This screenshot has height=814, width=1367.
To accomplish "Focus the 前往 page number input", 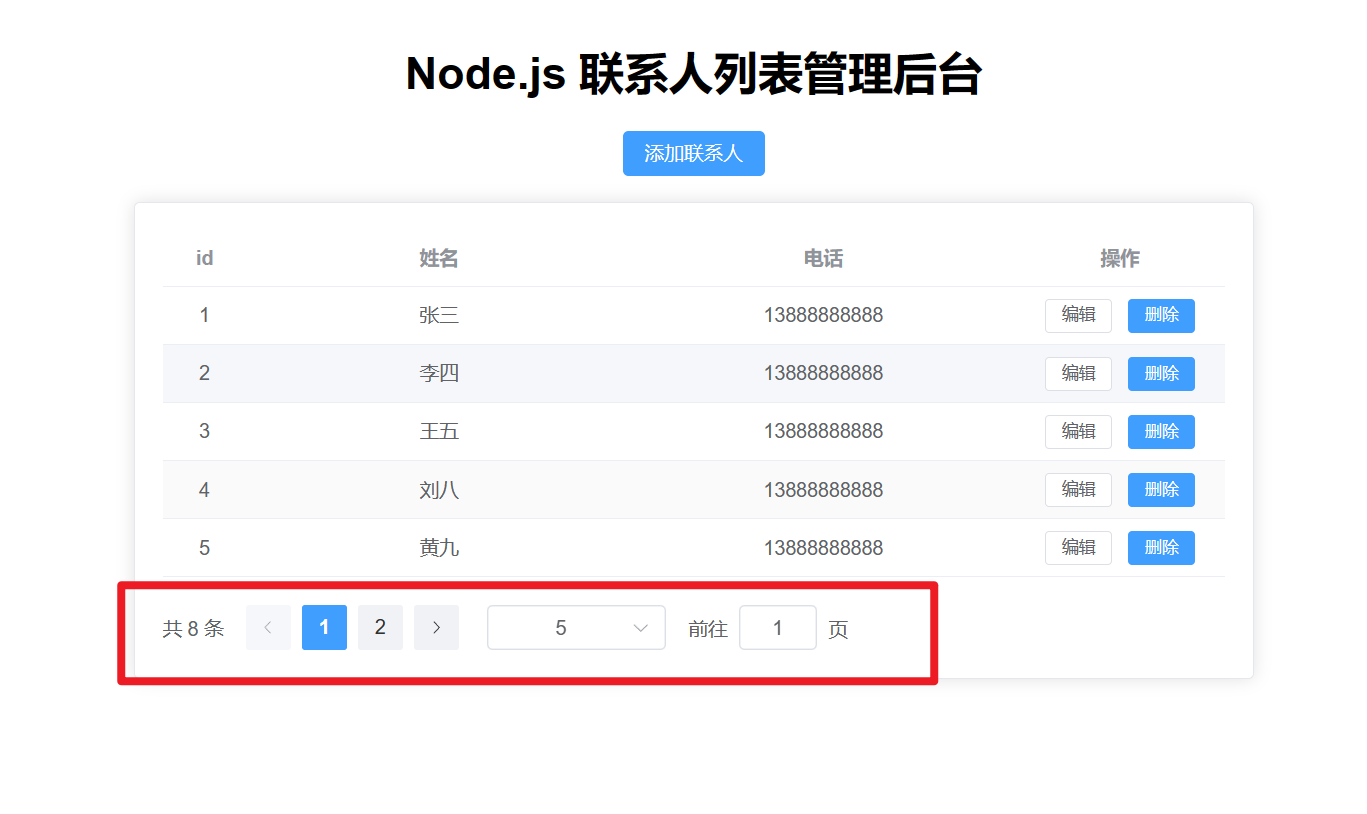I will click(778, 627).
